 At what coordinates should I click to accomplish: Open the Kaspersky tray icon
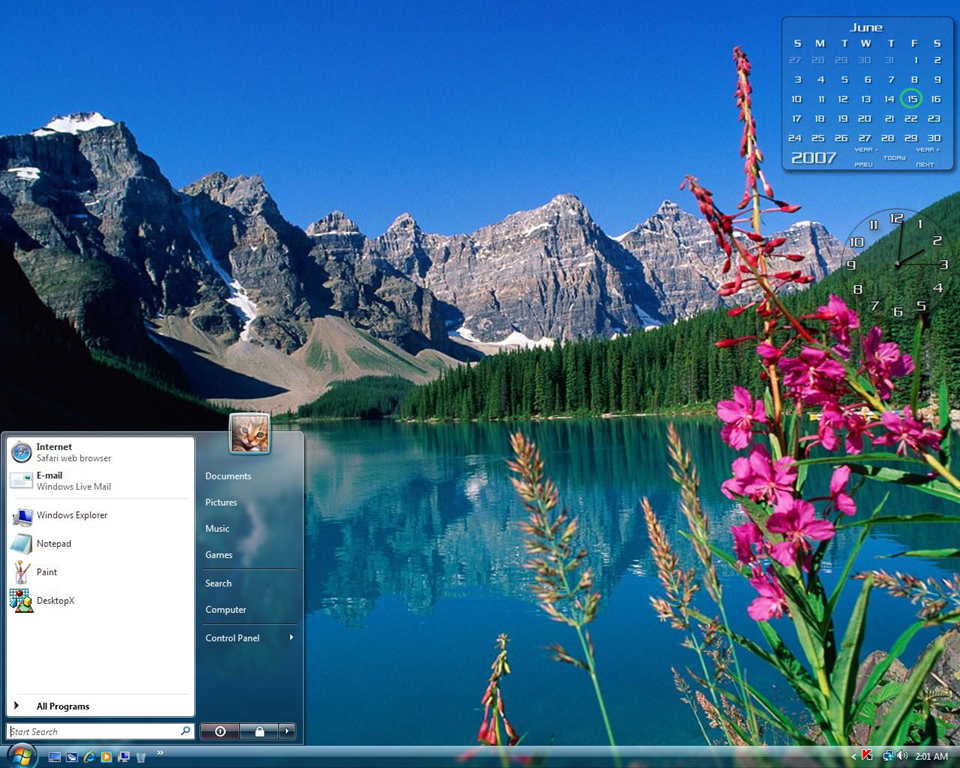coord(866,756)
